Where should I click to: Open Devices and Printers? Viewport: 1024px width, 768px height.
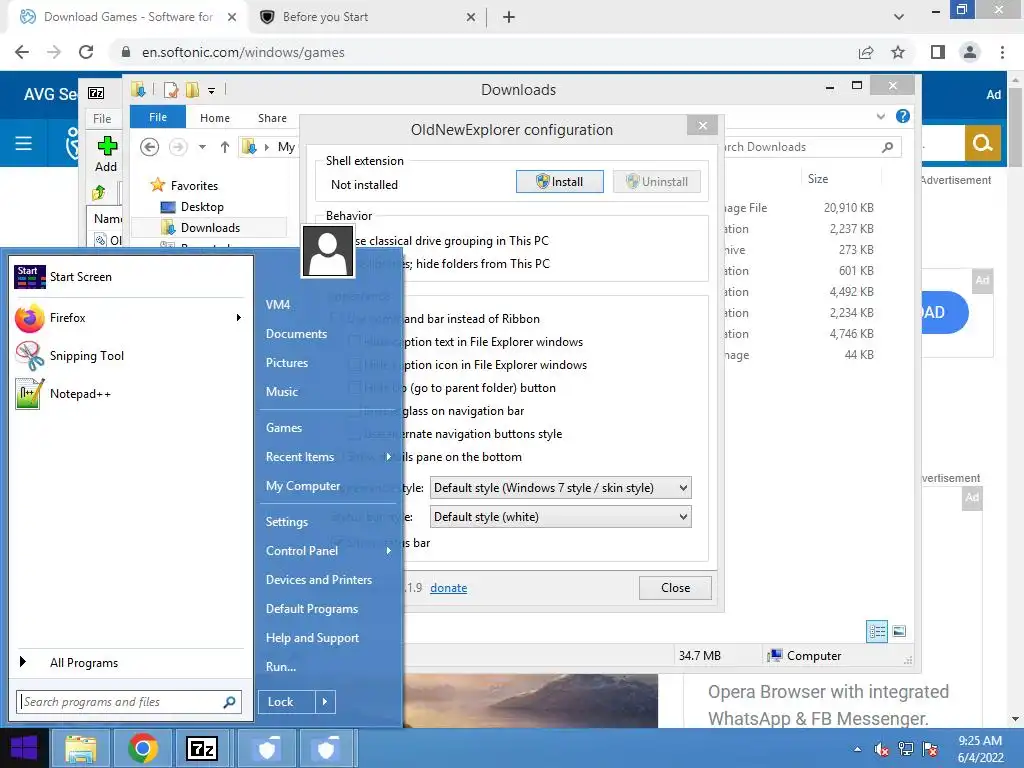319,580
